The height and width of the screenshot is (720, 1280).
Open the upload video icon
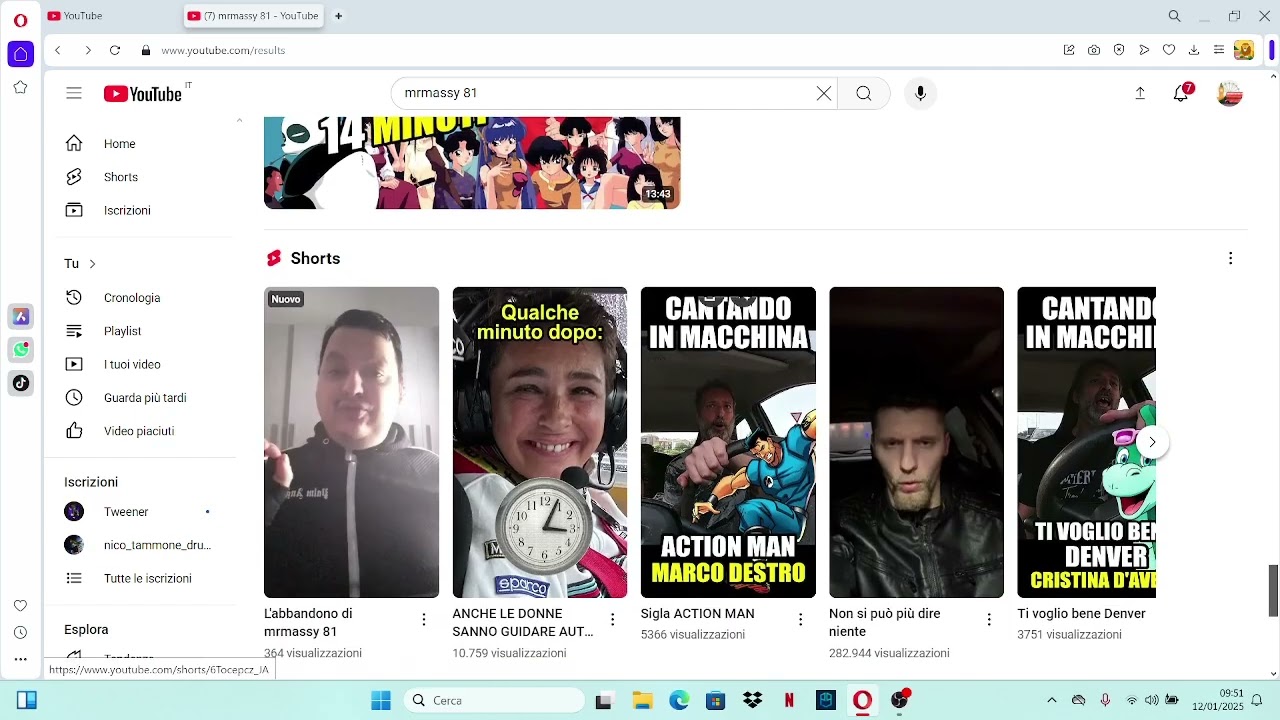[x=1140, y=93]
